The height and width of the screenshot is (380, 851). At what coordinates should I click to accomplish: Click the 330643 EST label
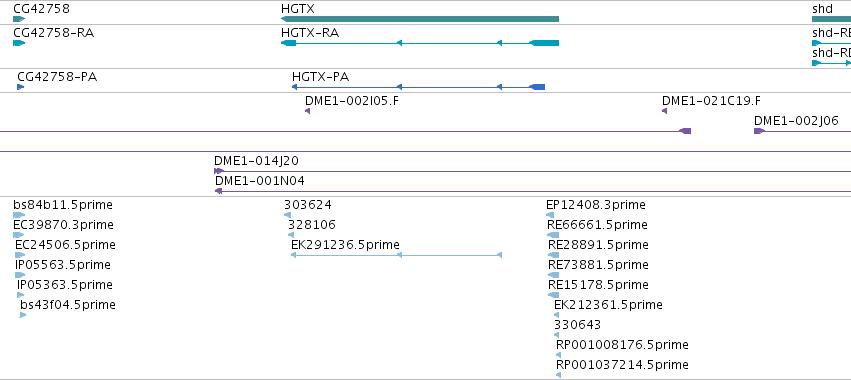coord(577,325)
